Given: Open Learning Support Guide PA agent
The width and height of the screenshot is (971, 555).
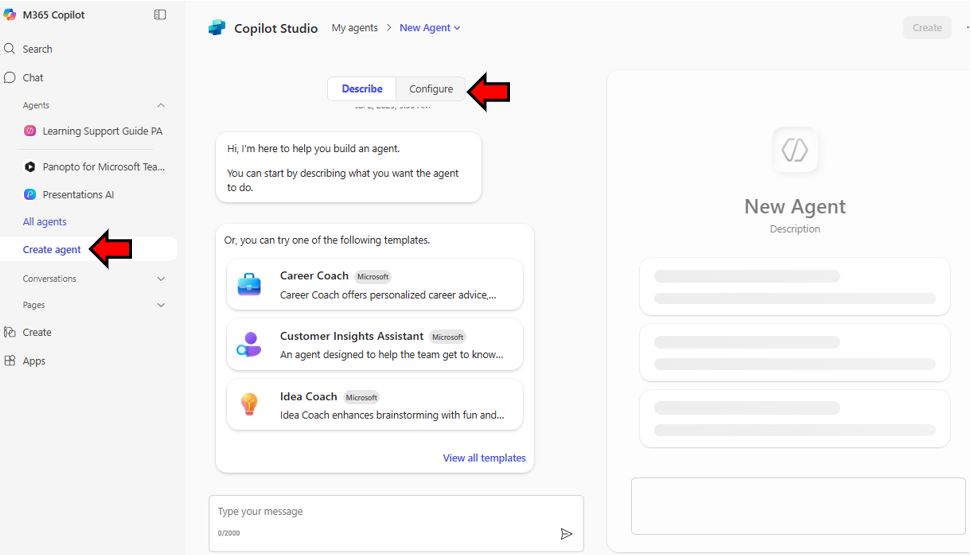Looking at the screenshot, I should coord(102,131).
